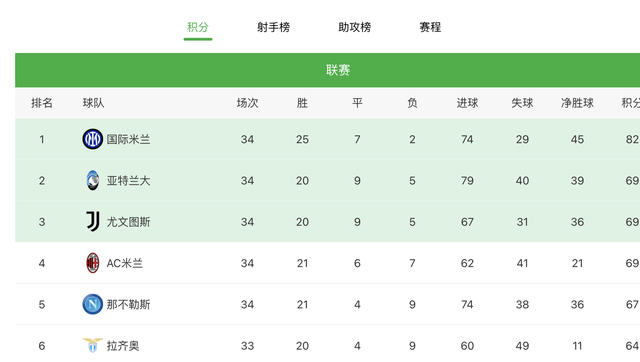Screen dimensions: 640x362
Task: Click the green 联赛 header bar
Action: 327,70
